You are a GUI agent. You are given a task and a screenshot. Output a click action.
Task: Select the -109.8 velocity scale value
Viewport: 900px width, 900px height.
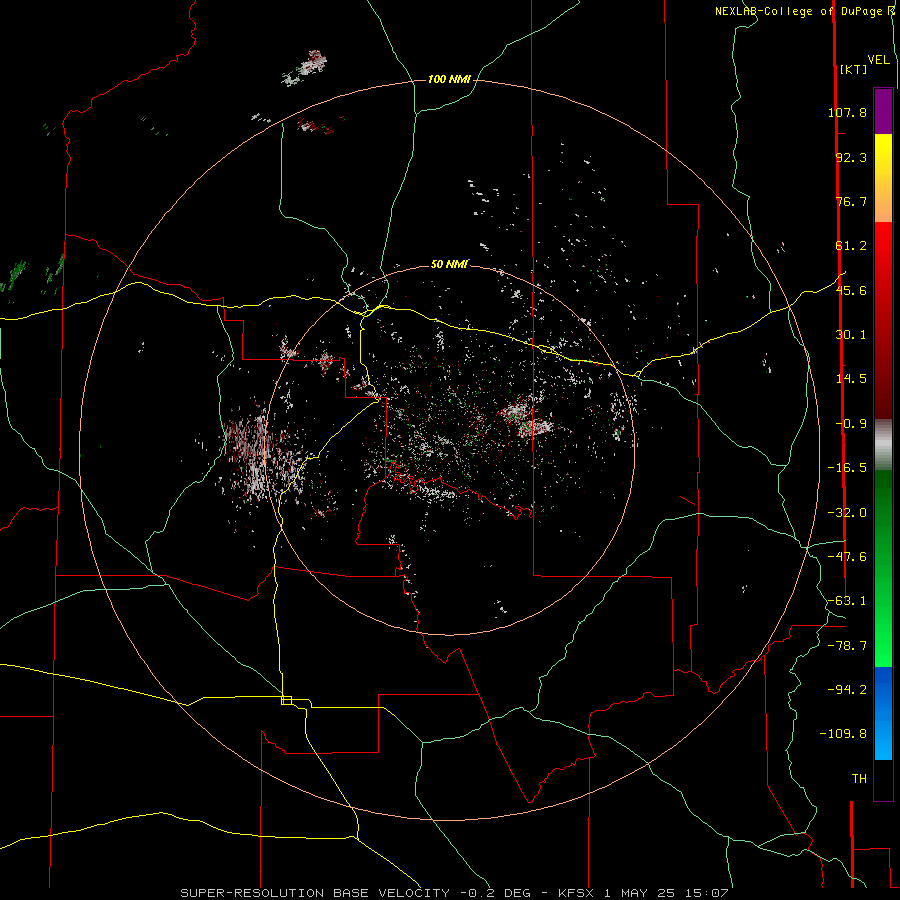(843, 734)
